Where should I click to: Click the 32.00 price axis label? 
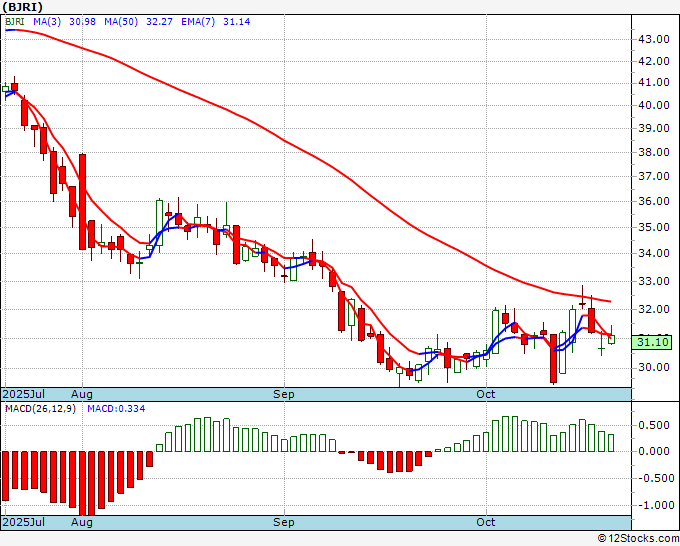click(x=654, y=309)
